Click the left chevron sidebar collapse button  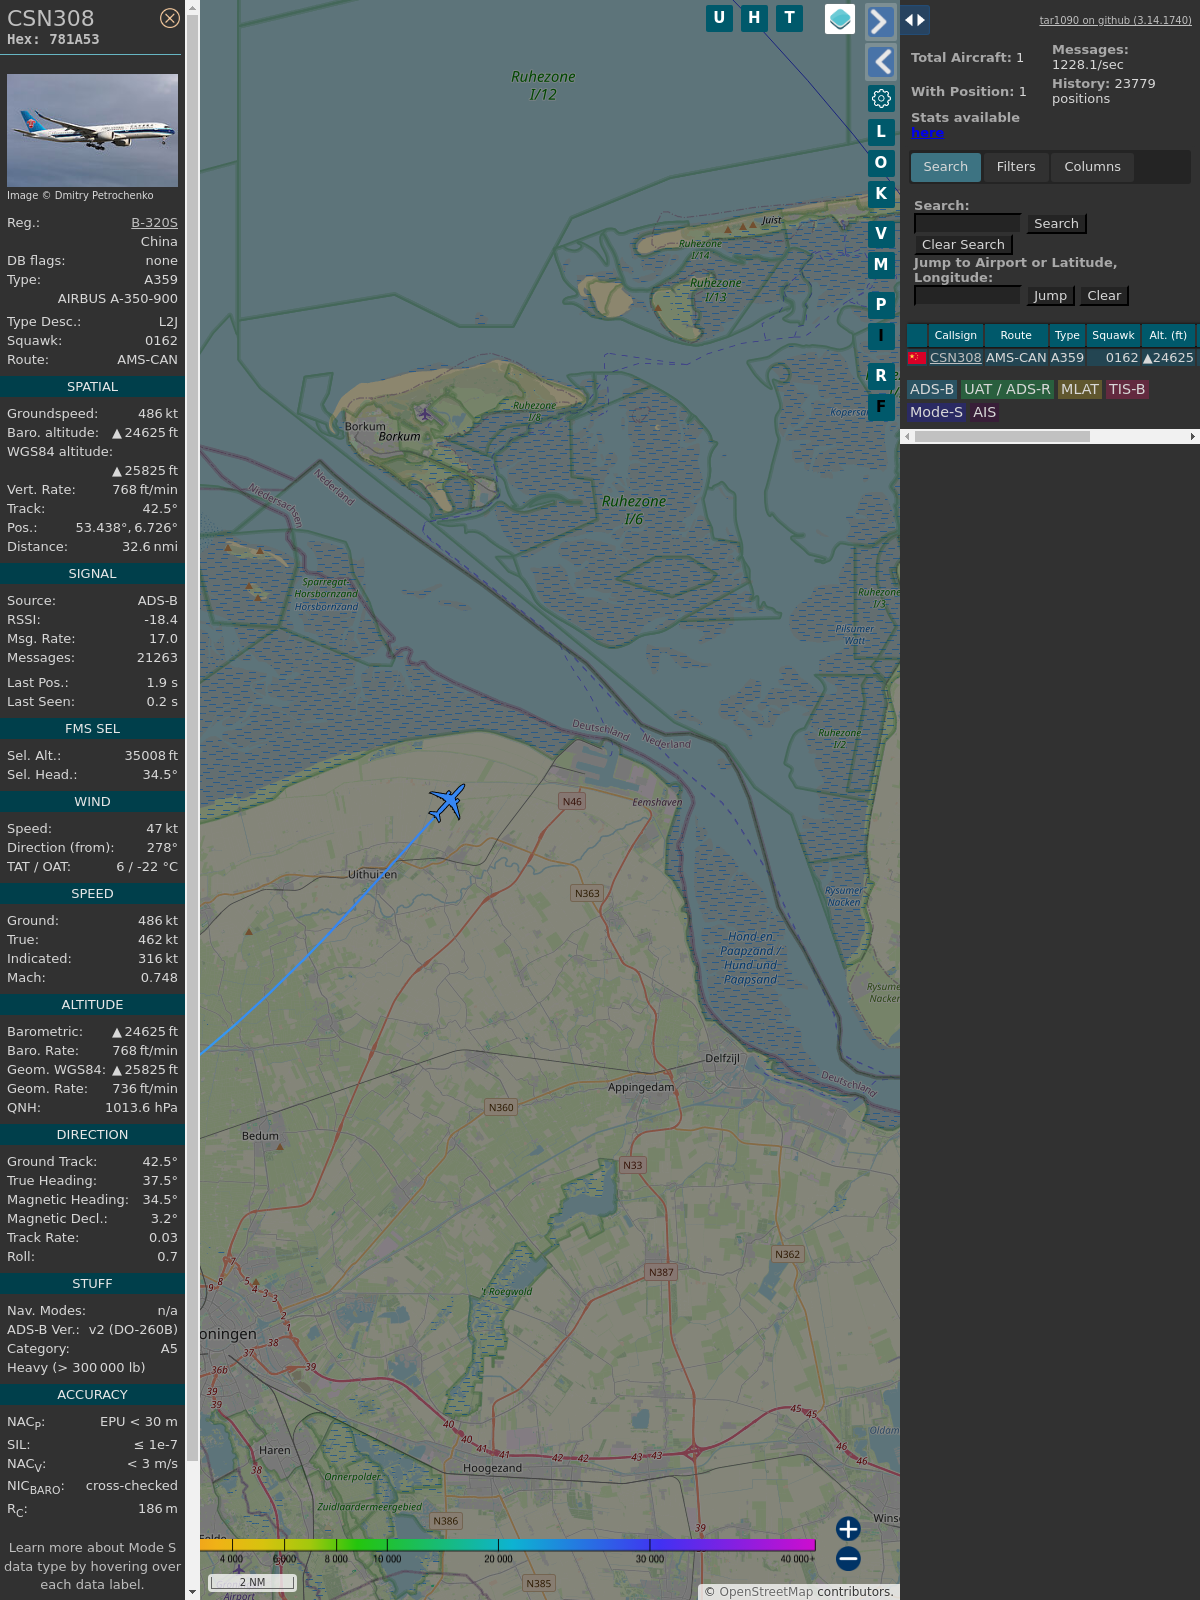pos(880,62)
